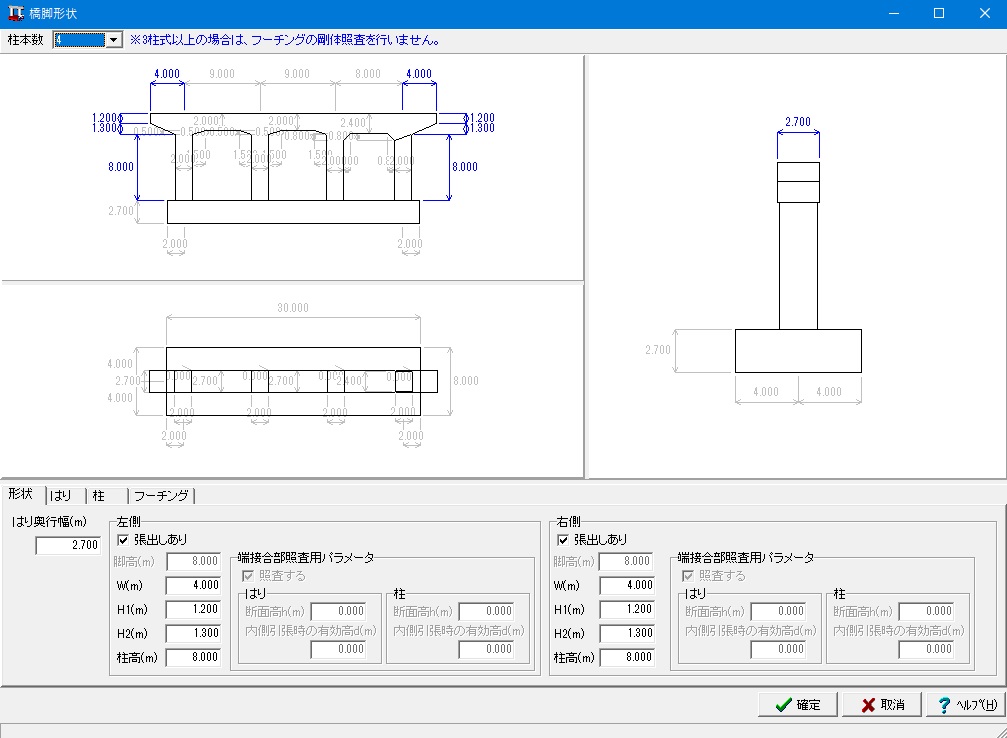Viewport: 1007px width, 738px height.
Task: Open the フーチング tab
Action: (x=162, y=495)
